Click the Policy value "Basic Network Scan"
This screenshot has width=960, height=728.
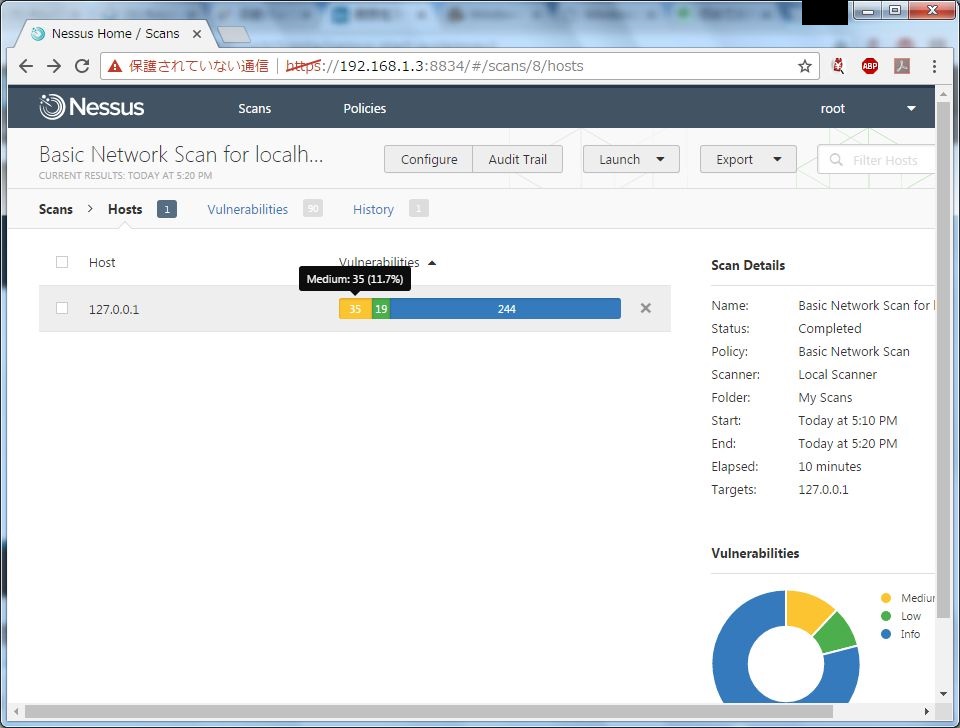(853, 352)
